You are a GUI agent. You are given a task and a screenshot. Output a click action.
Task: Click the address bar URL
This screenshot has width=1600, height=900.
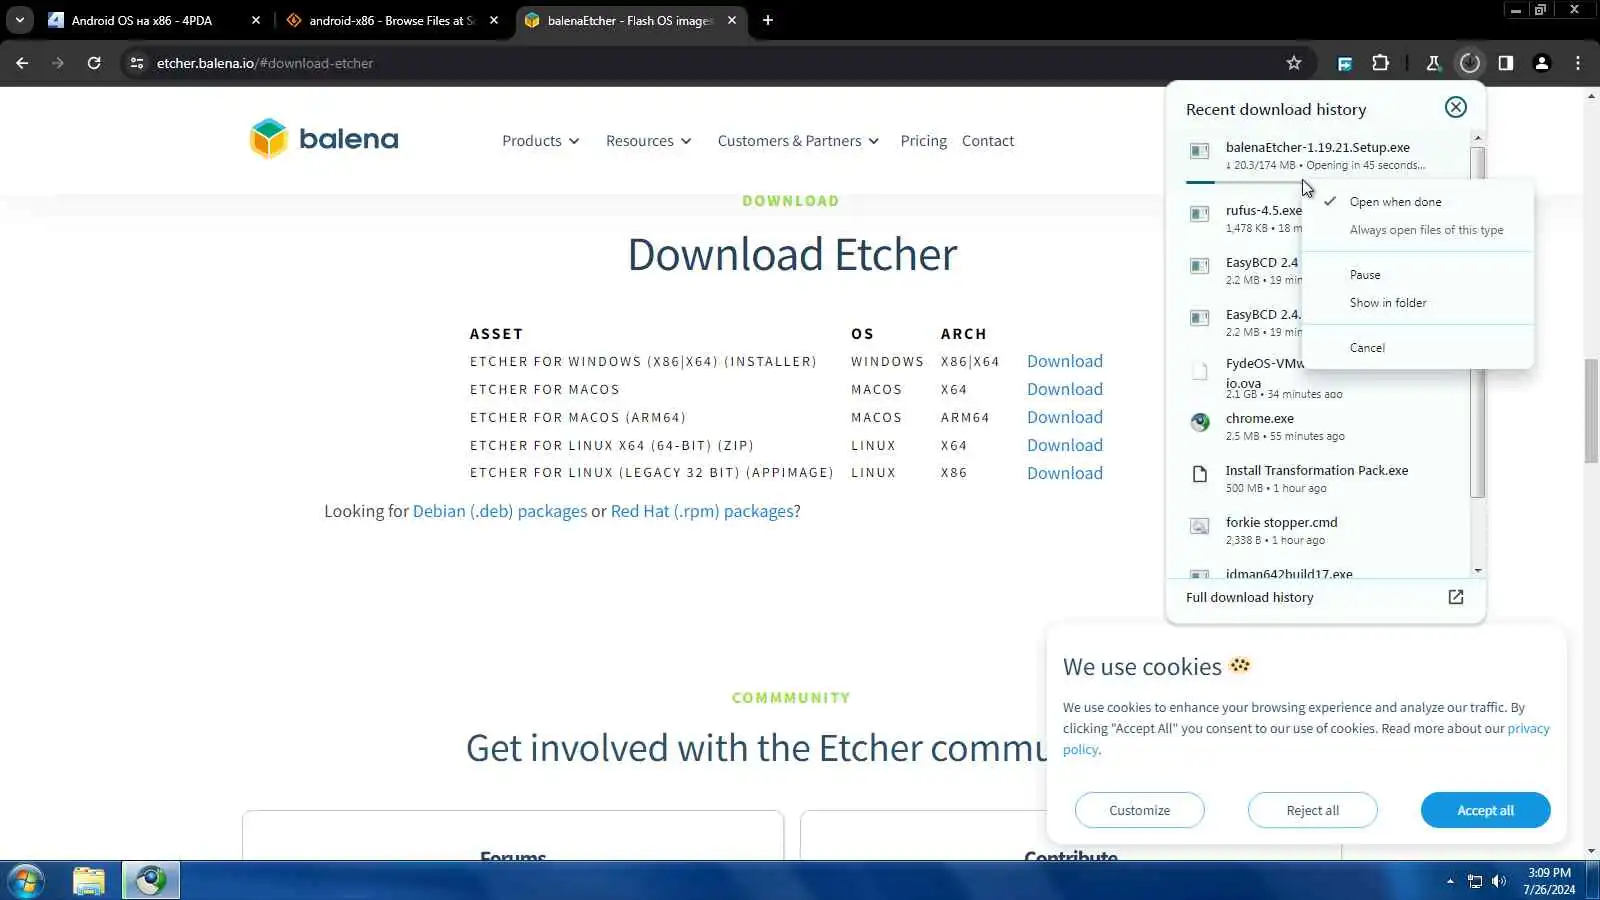point(265,63)
